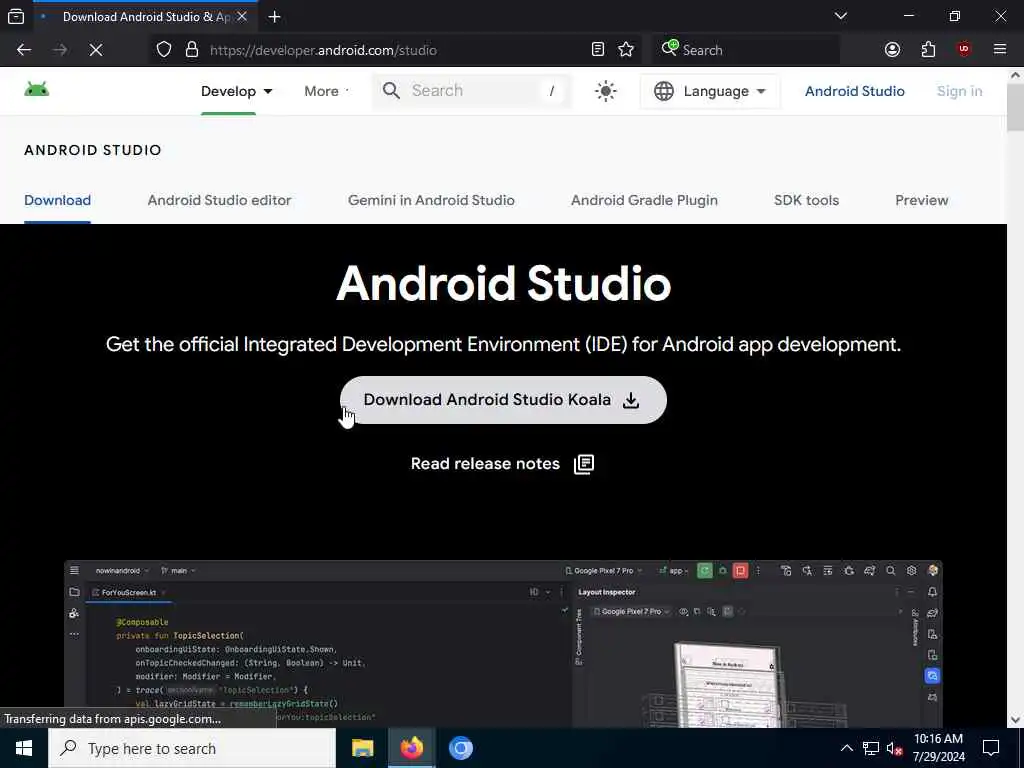Switch to the SDK tools tab

pos(806,200)
